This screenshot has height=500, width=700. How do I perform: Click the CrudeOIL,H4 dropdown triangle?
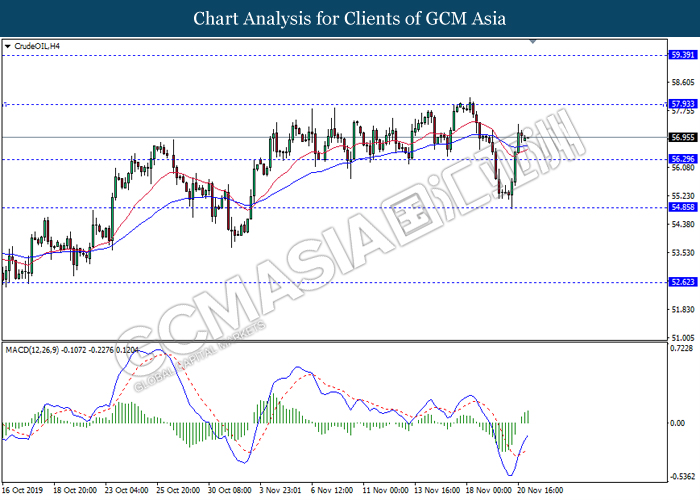9,46
